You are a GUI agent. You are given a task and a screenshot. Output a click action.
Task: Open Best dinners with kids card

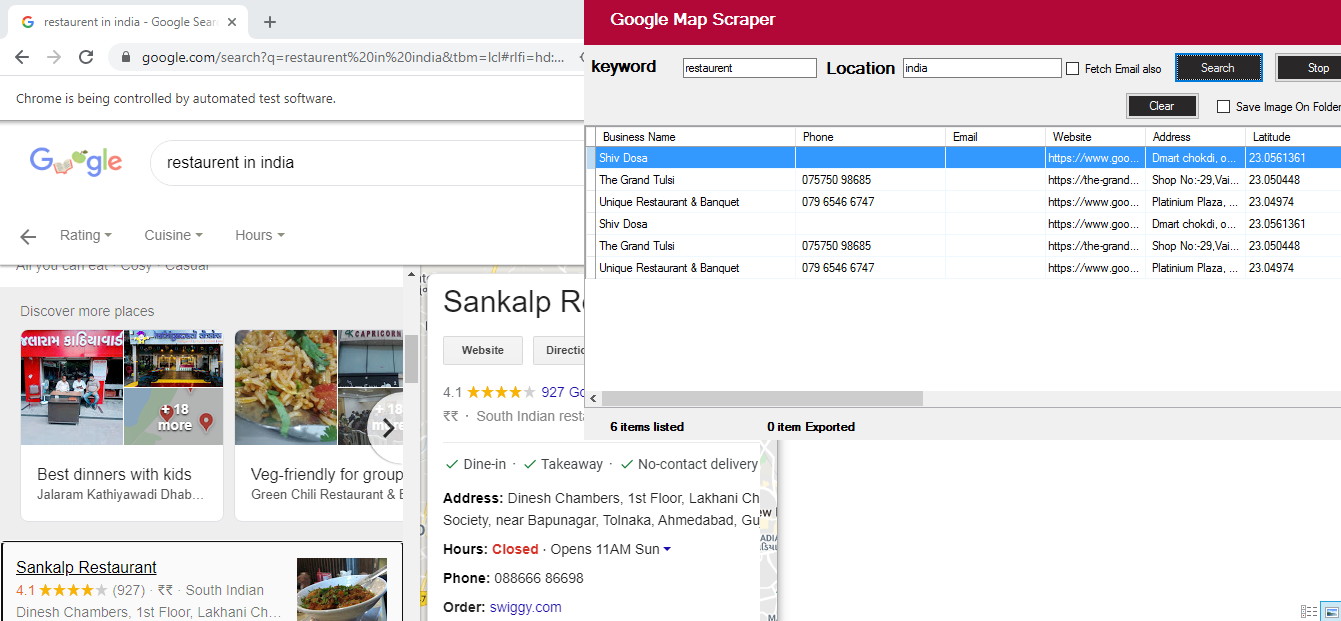pos(122,425)
